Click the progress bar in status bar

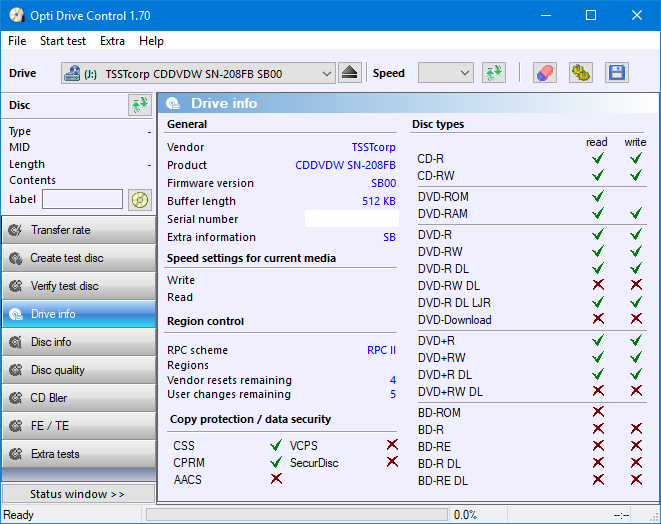tap(297, 515)
